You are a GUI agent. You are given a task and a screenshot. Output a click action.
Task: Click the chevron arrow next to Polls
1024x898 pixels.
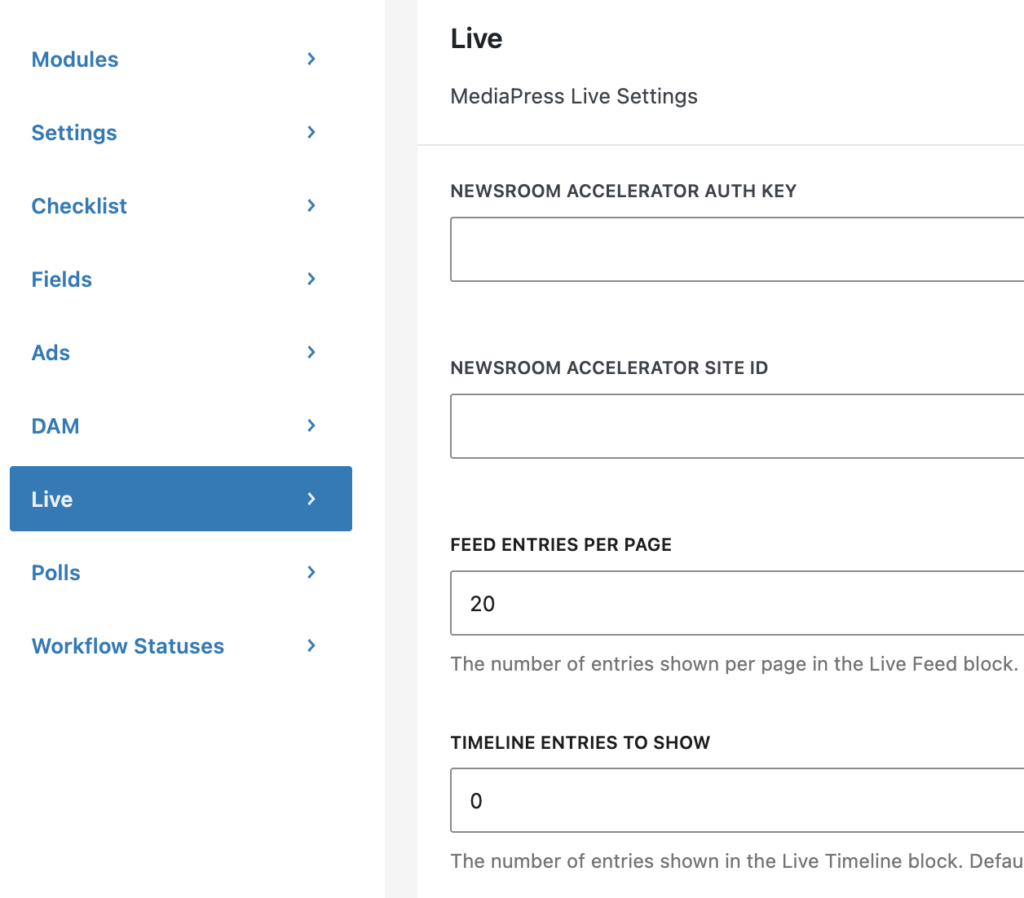(x=312, y=572)
